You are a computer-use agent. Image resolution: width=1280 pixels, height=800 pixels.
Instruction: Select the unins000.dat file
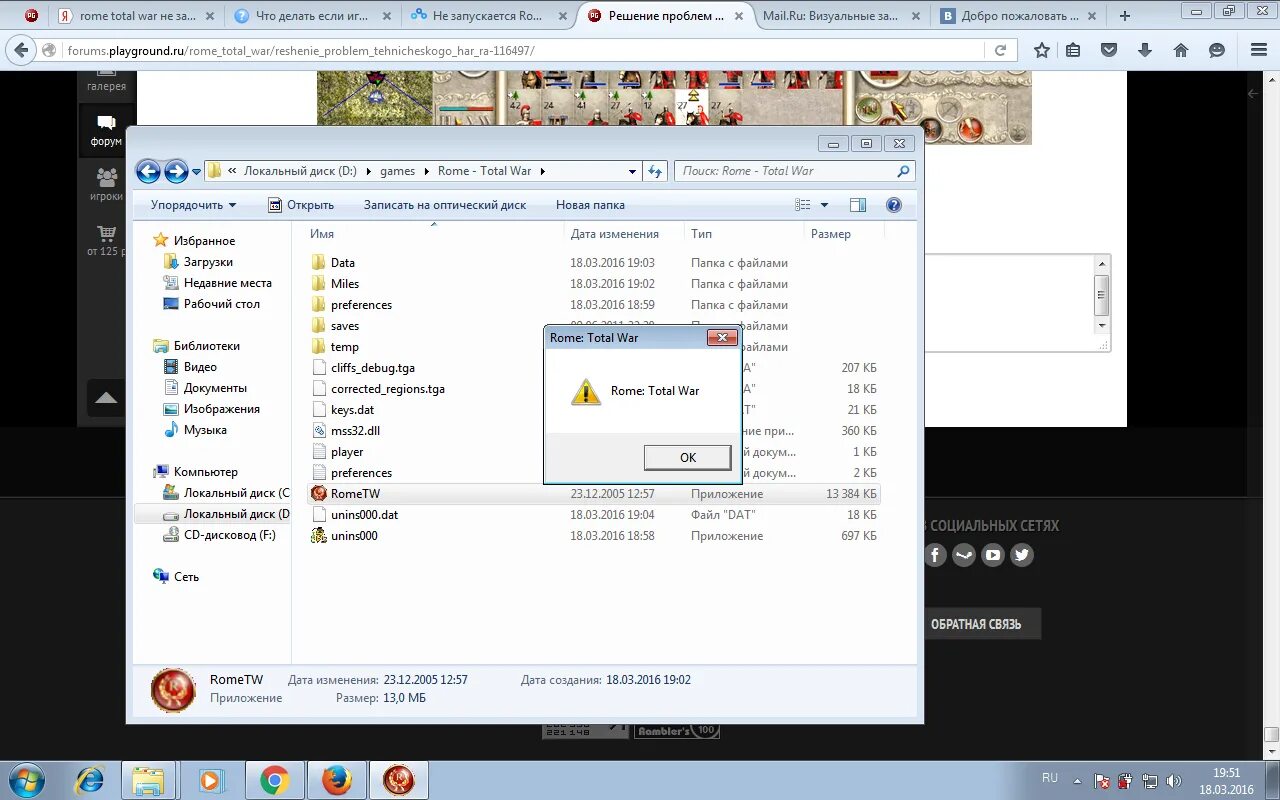pyautogui.click(x=364, y=515)
